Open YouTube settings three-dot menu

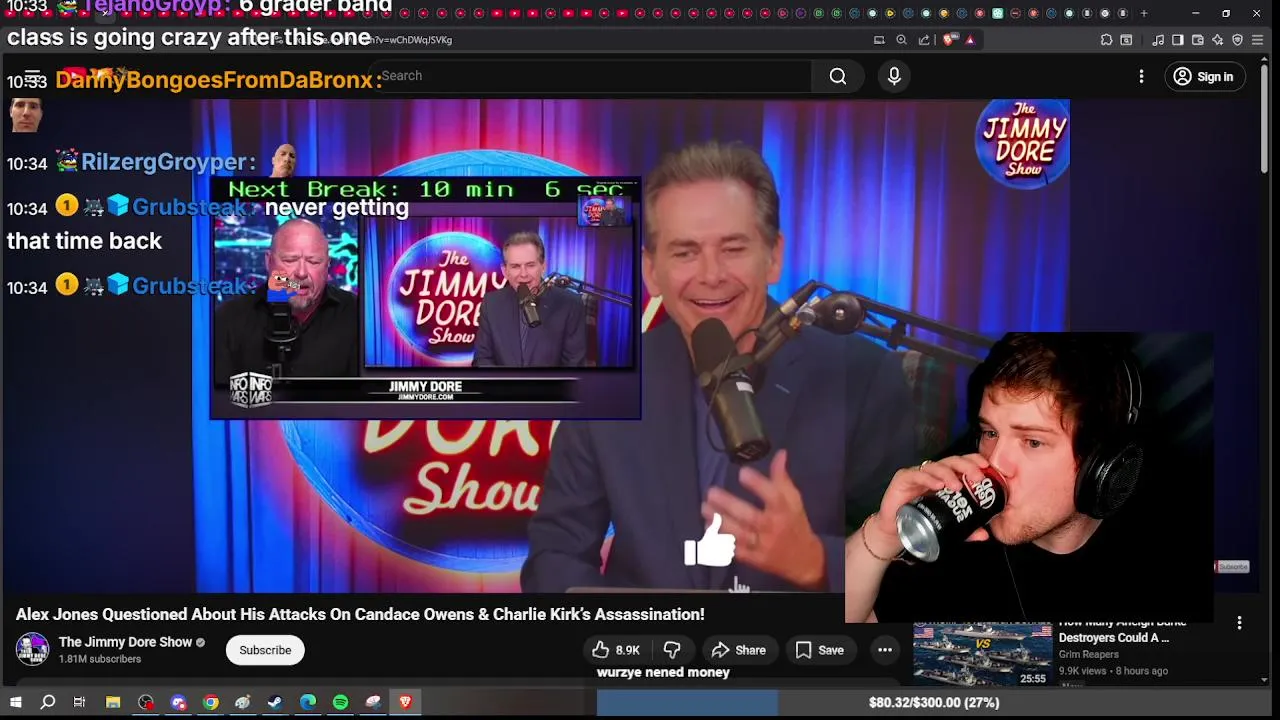click(x=1141, y=76)
